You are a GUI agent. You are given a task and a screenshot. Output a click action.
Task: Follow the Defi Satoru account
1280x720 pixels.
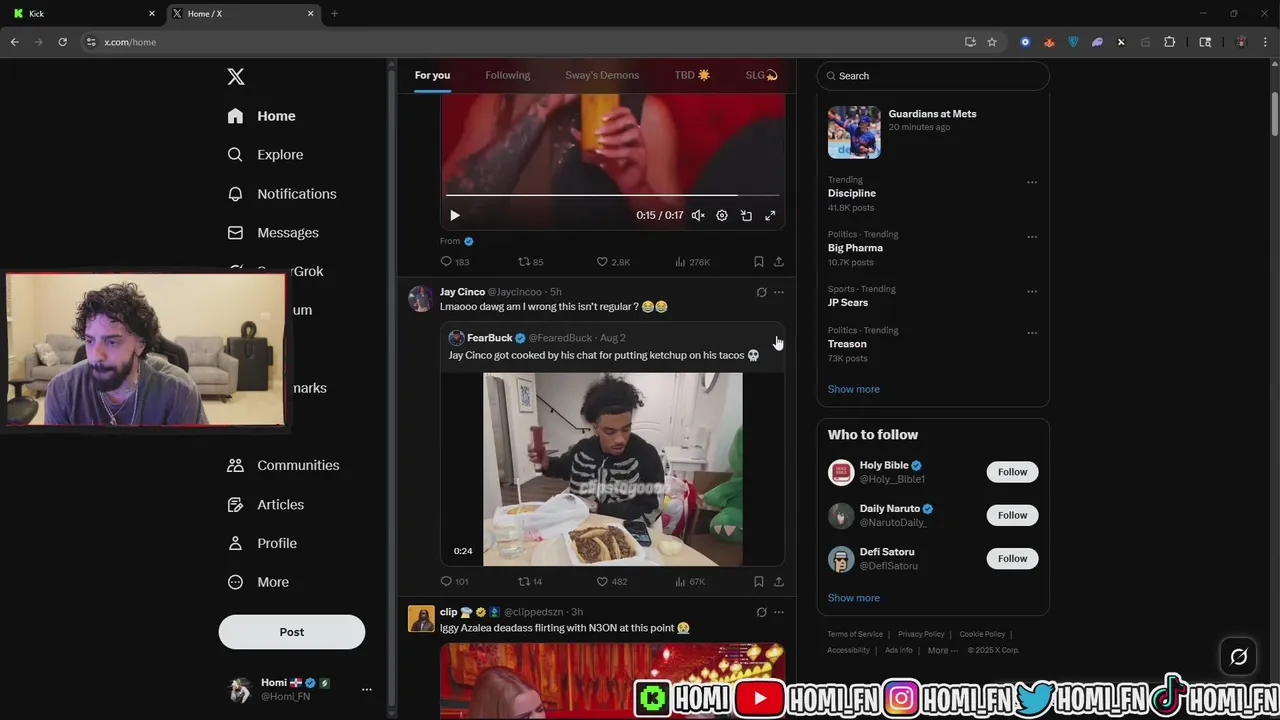[x=1012, y=558]
